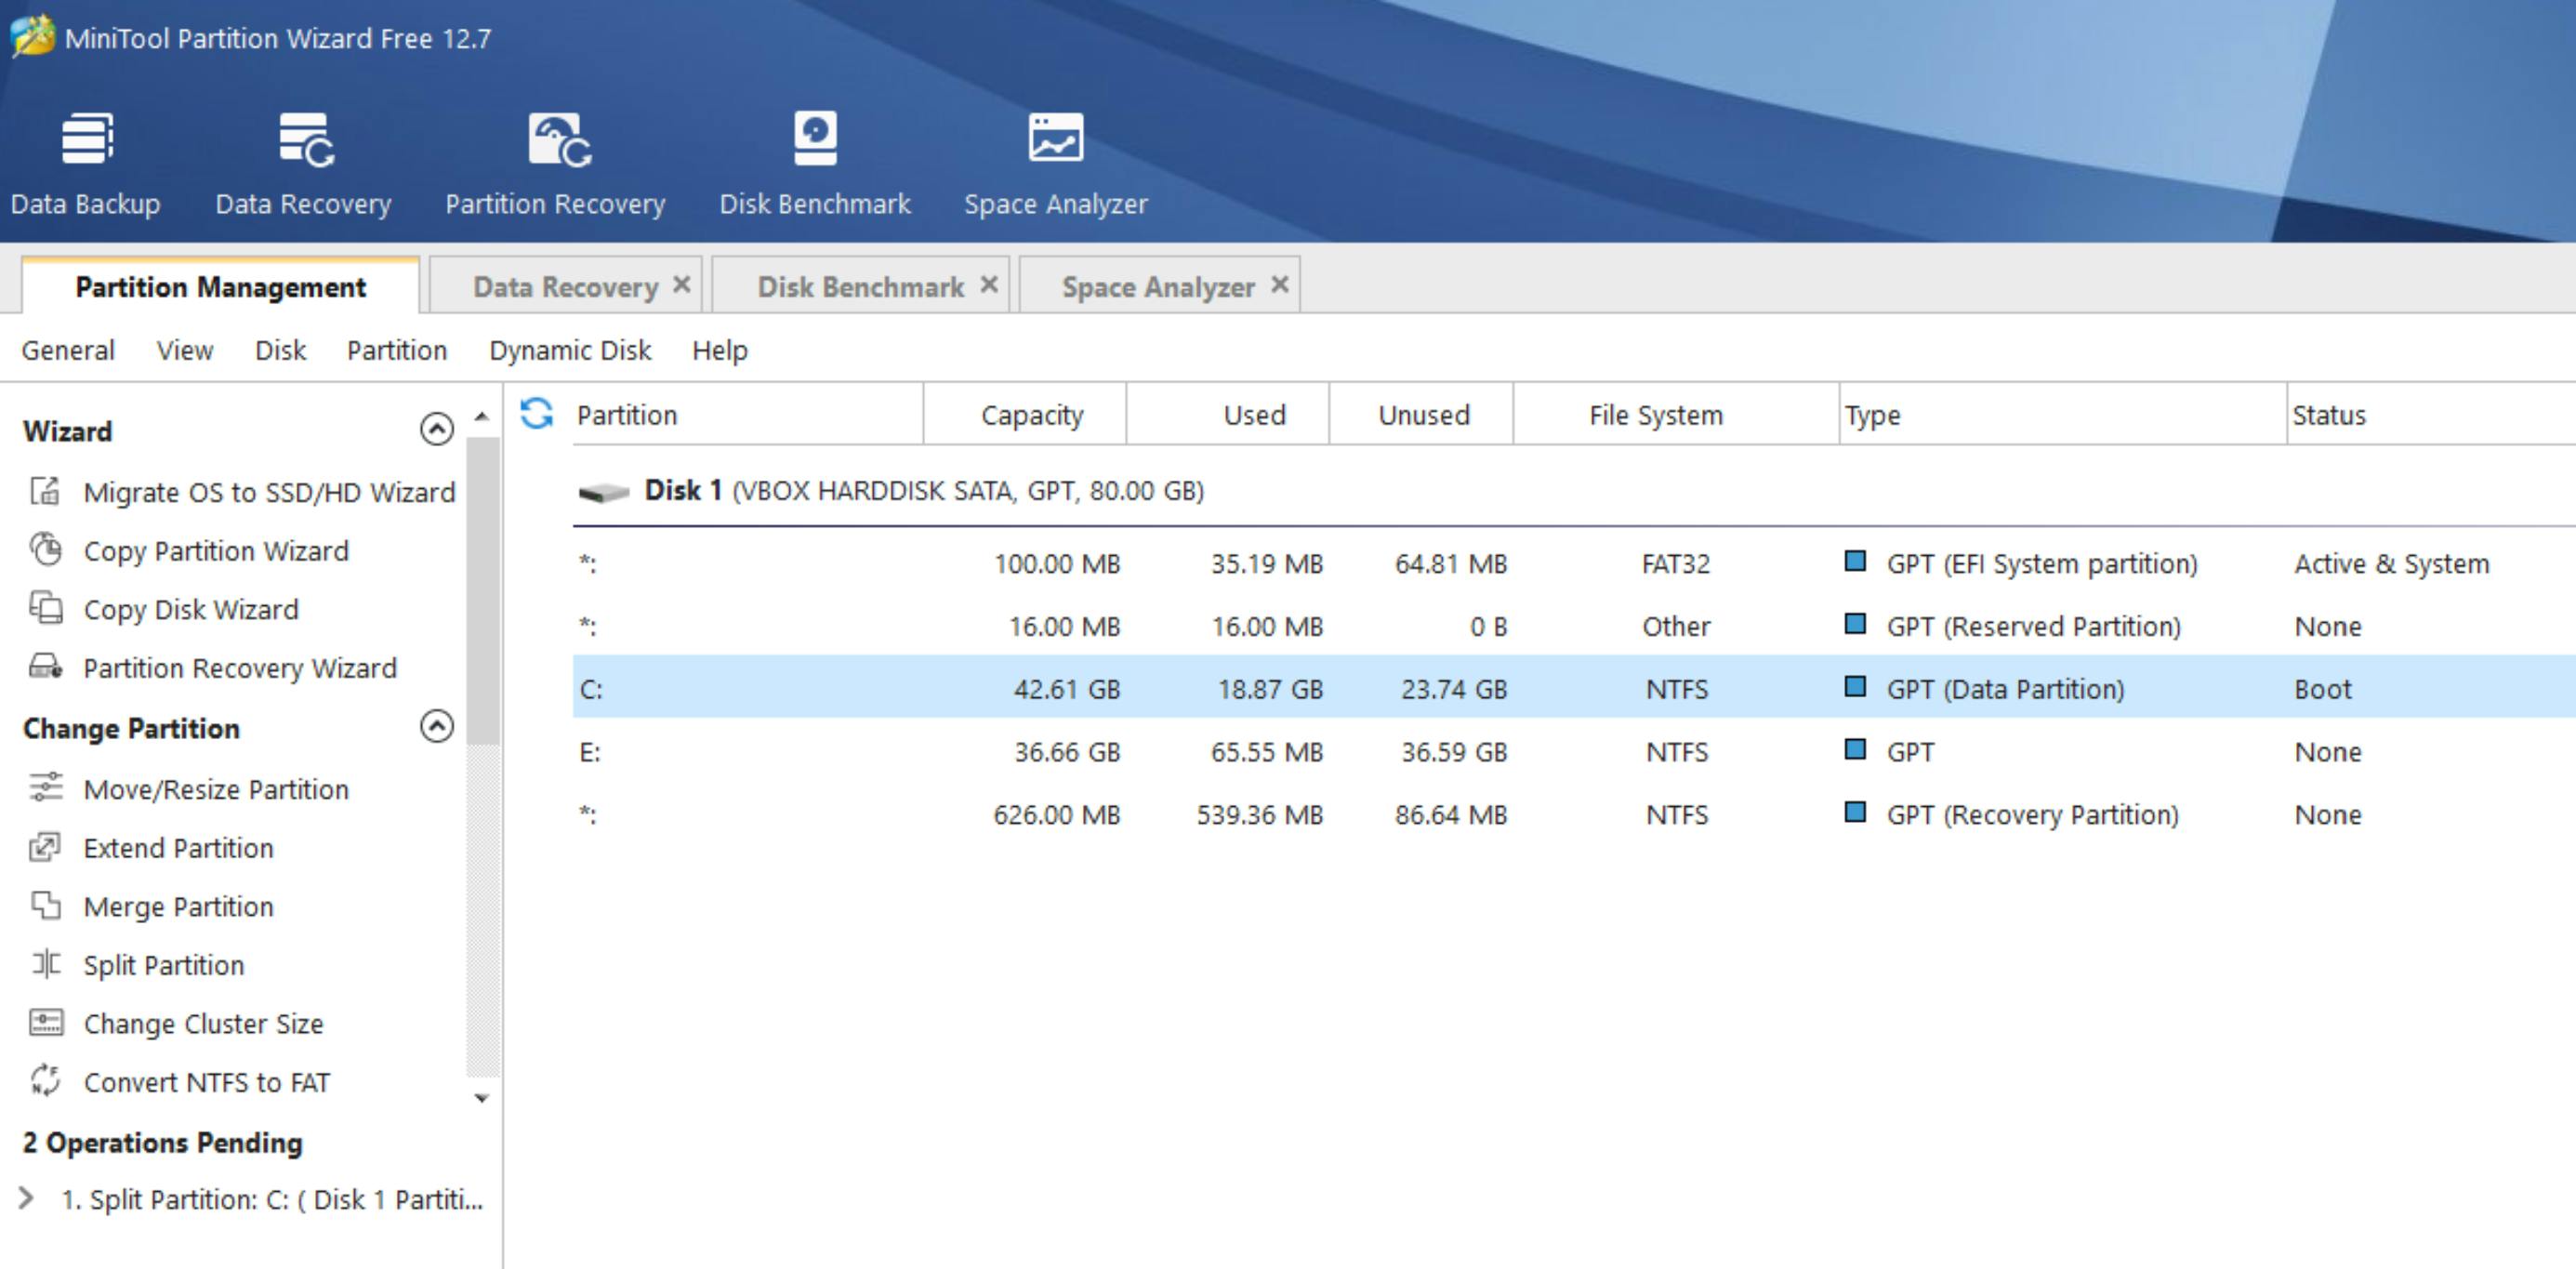
Task: Click the refresh partition list icon
Action: (x=537, y=413)
